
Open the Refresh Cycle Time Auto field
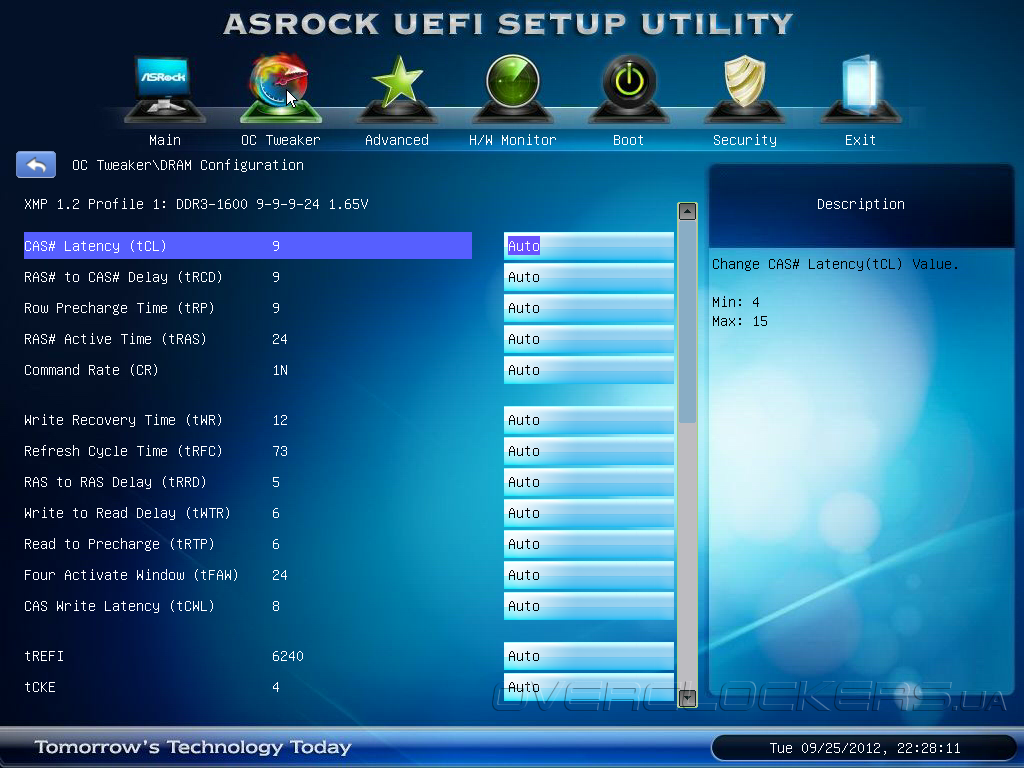[588, 451]
